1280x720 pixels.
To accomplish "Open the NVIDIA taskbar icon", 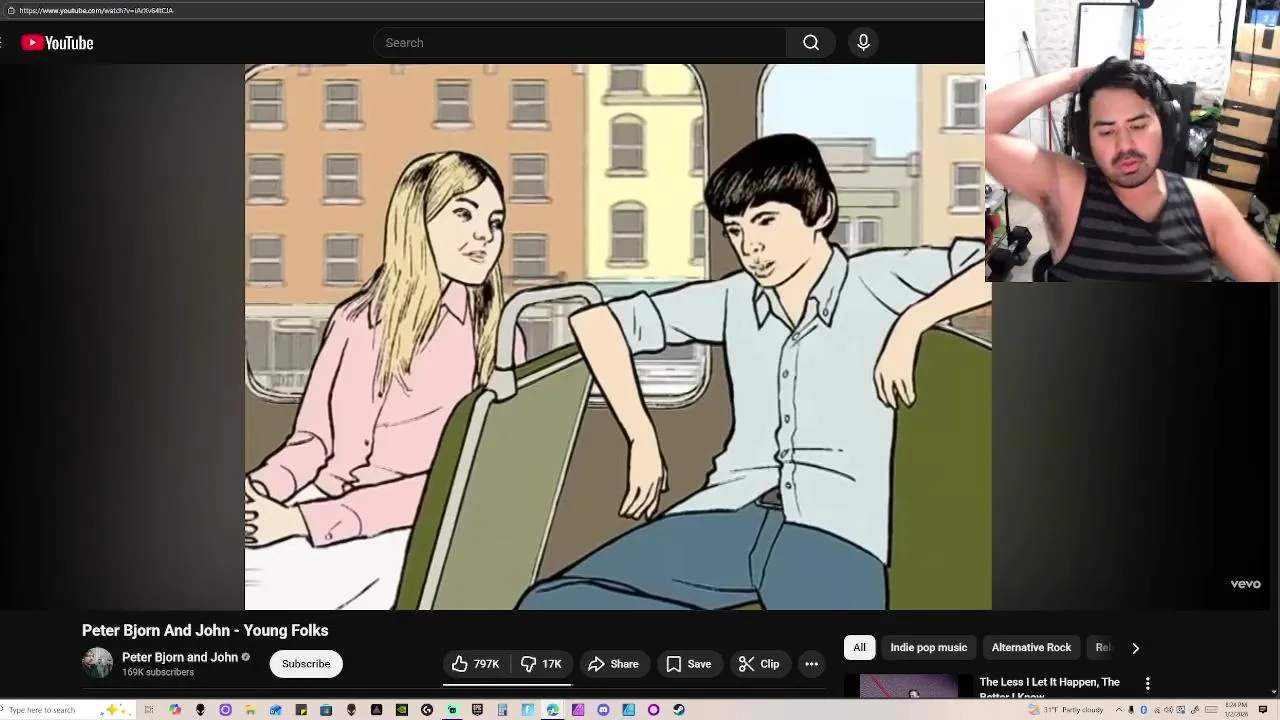I will point(402,710).
